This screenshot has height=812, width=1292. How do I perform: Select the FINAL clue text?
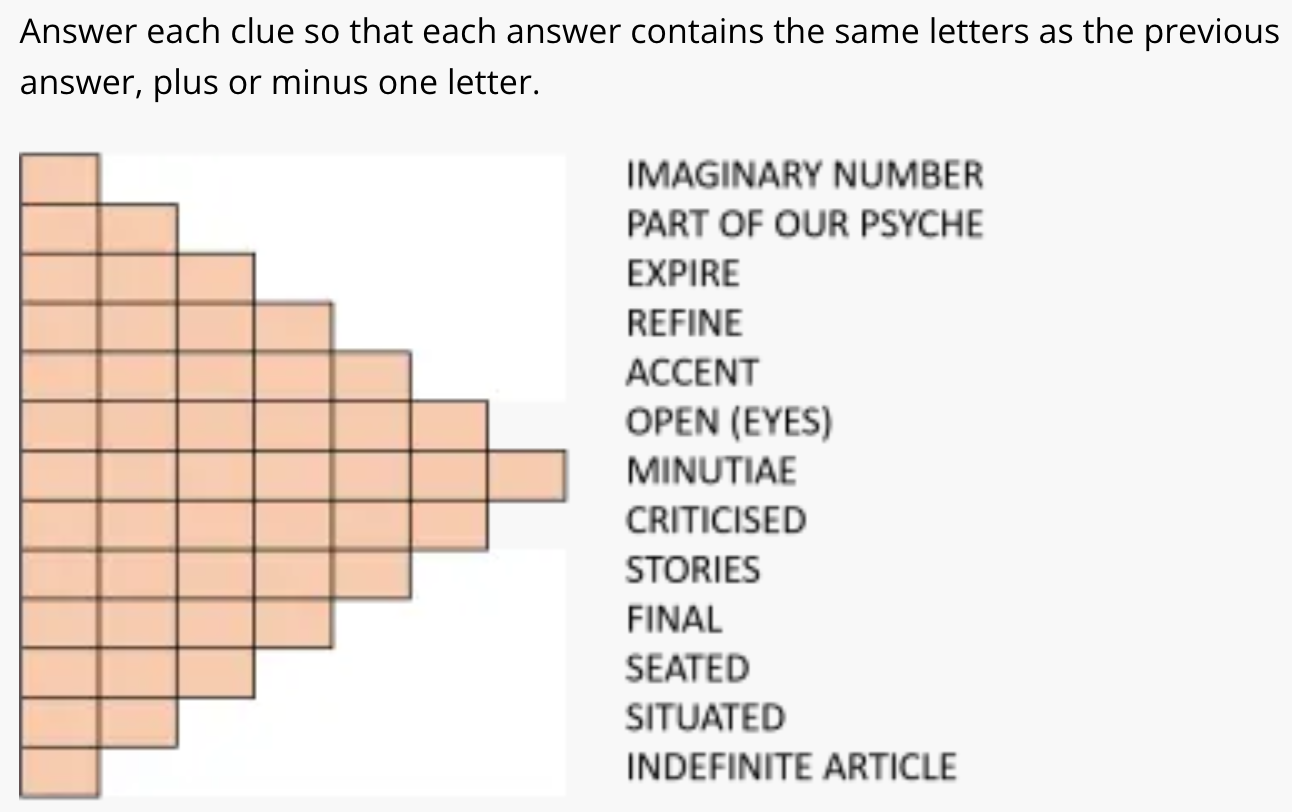(x=673, y=619)
